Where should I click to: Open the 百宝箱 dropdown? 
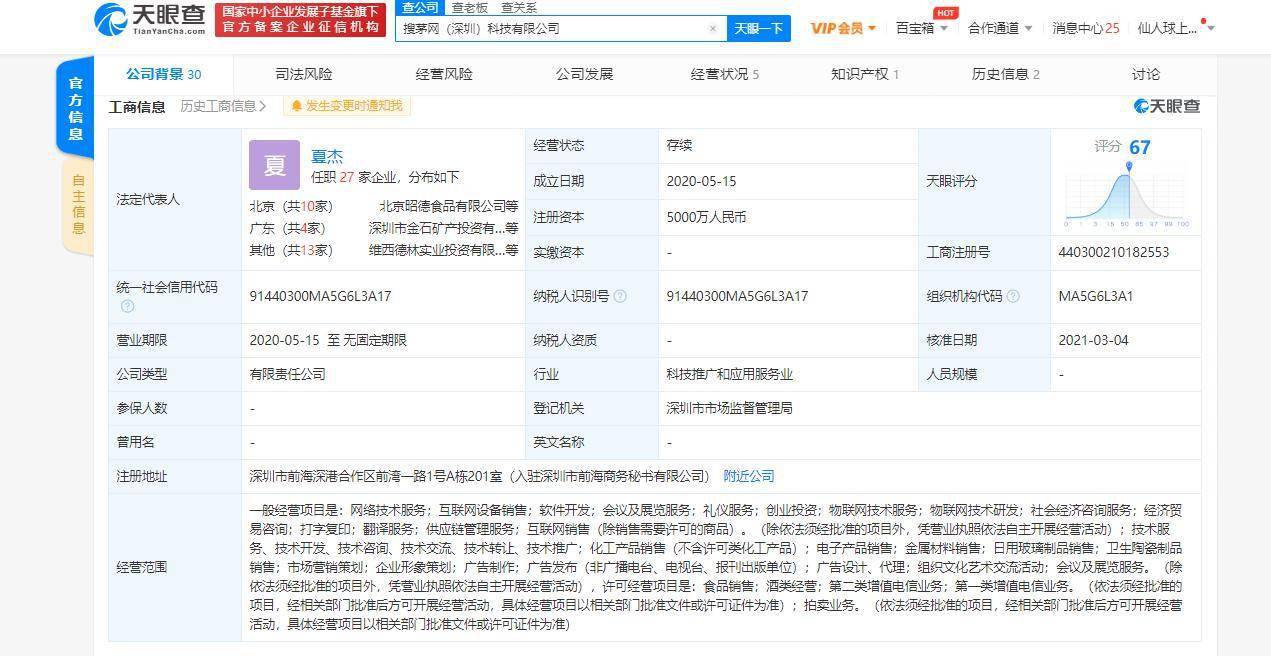click(x=921, y=28)
